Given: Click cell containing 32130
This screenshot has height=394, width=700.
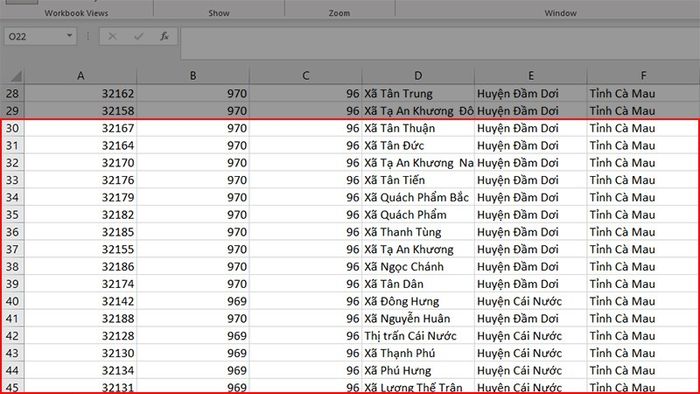Looking at the screenshot, I should pyautogui.click(x=80, y=353).
